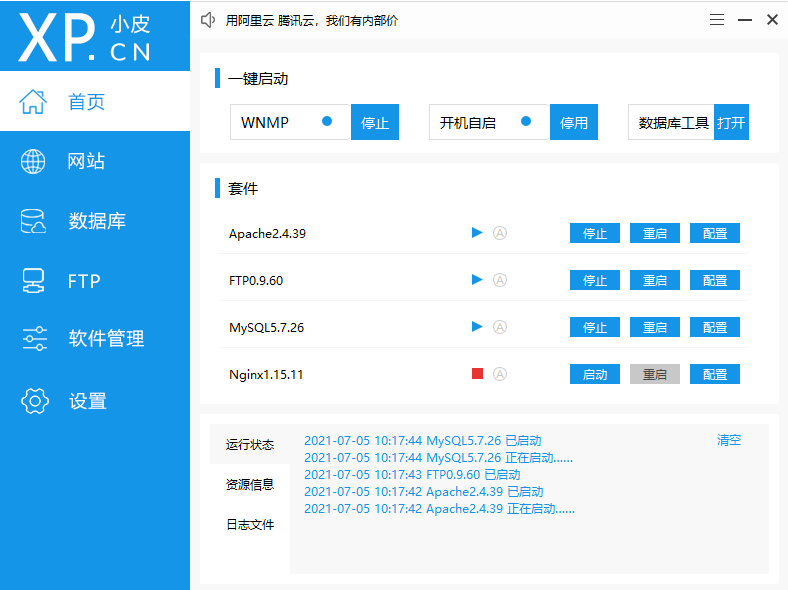This screenshot has width=788, height=590.
Task: Click the FTP server icon
Action: pyautogui.click(x=33, y=281)
